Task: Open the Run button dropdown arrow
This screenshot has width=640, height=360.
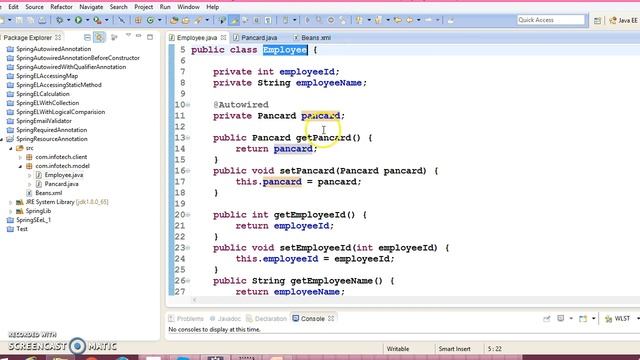Action: point(87,20)
